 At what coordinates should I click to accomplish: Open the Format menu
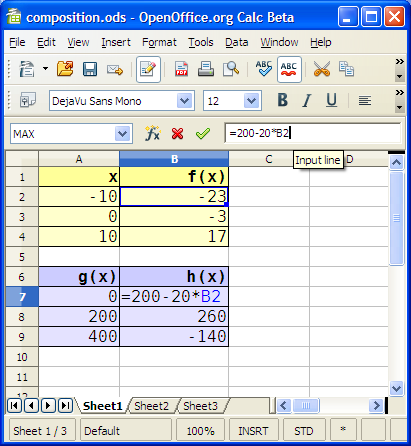(x=159, y=42)
